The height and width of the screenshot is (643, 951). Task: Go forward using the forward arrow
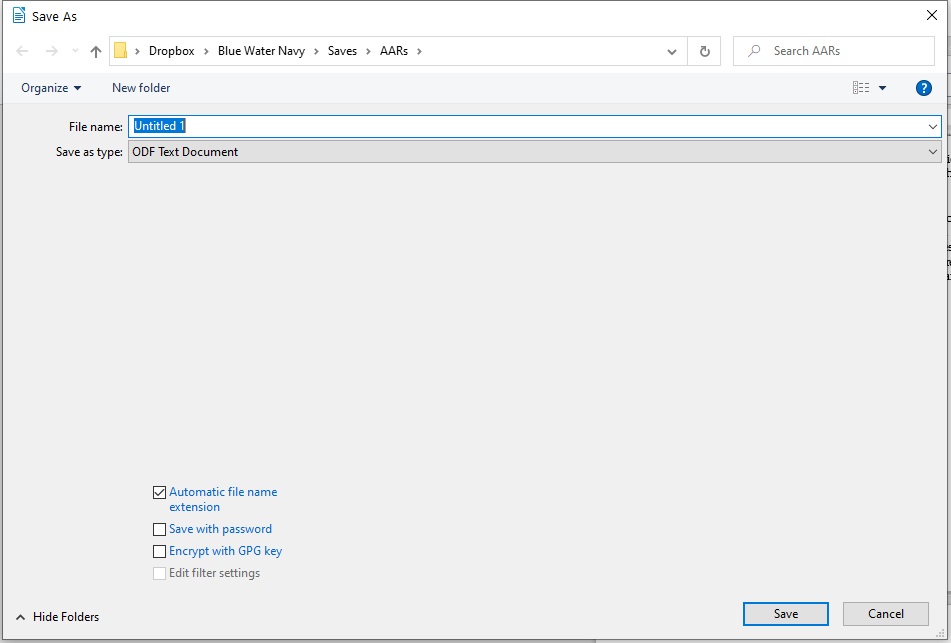click(x=52, y=51)
